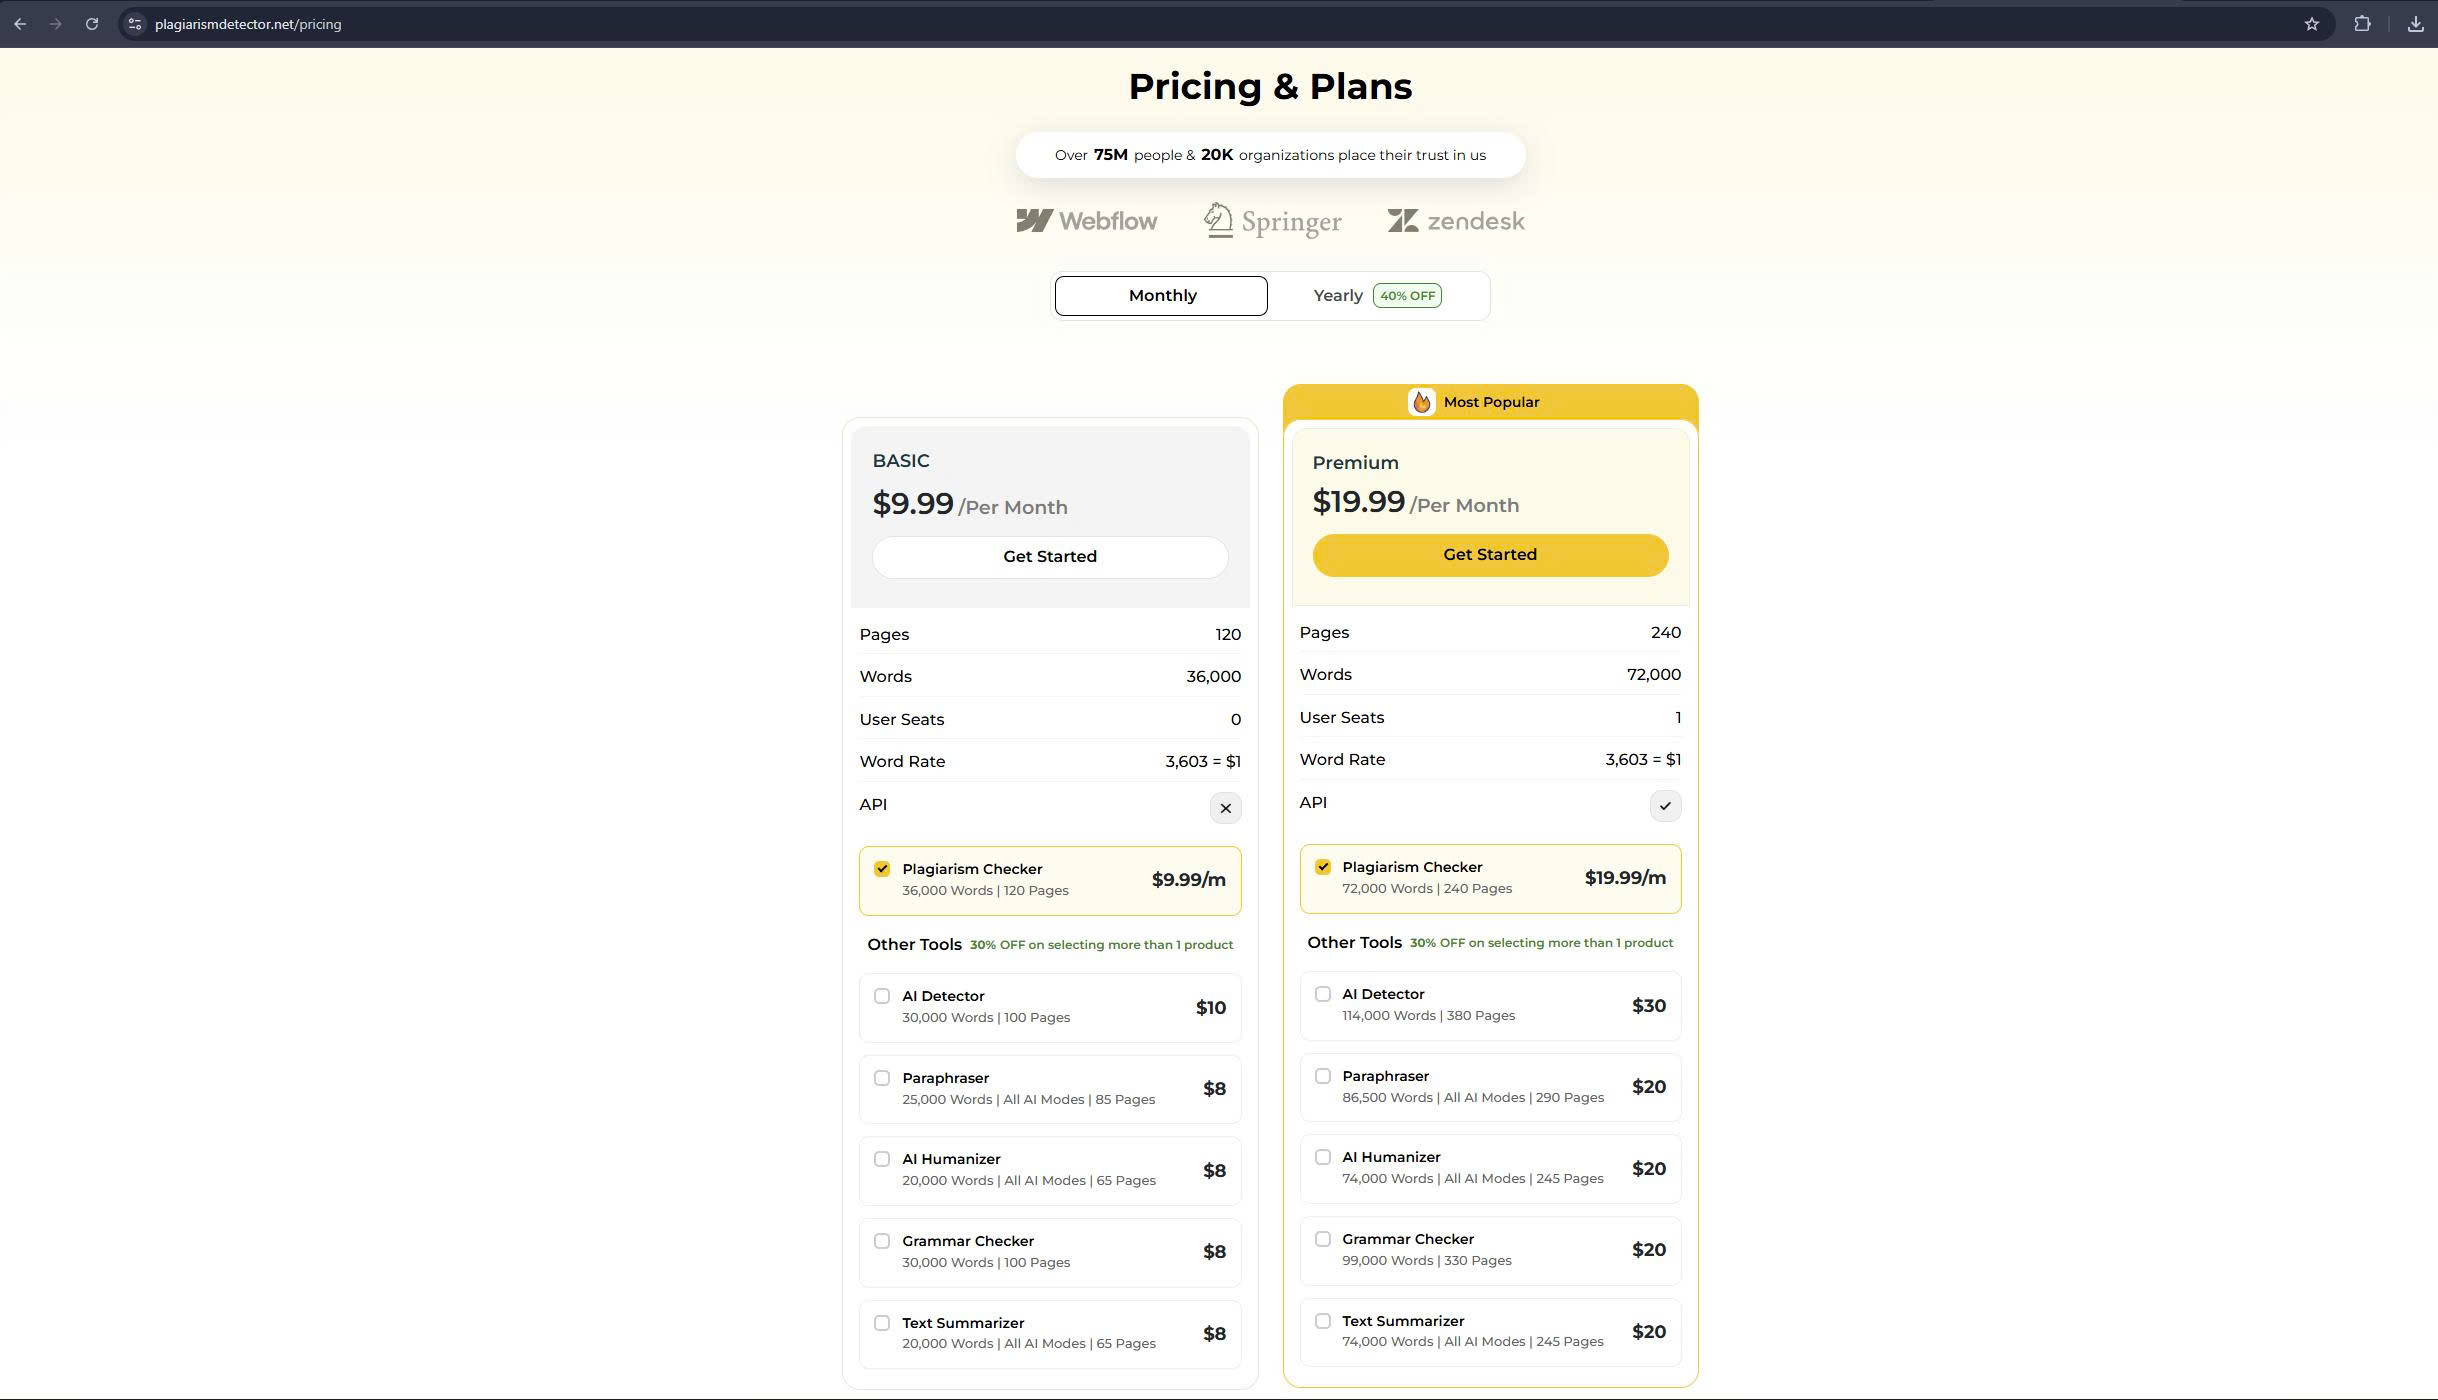Click the browser back arrow

click(20, 24)
